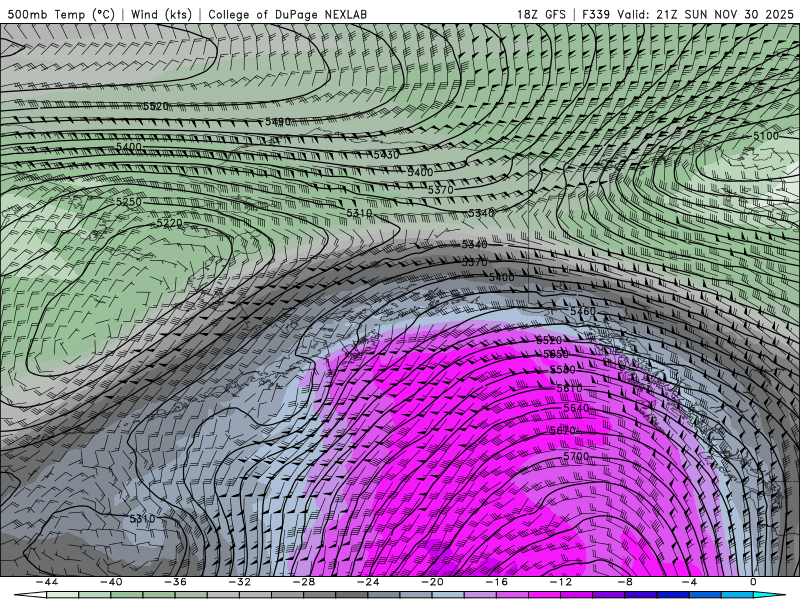Click the -36 color bar label

coord(175,582)
